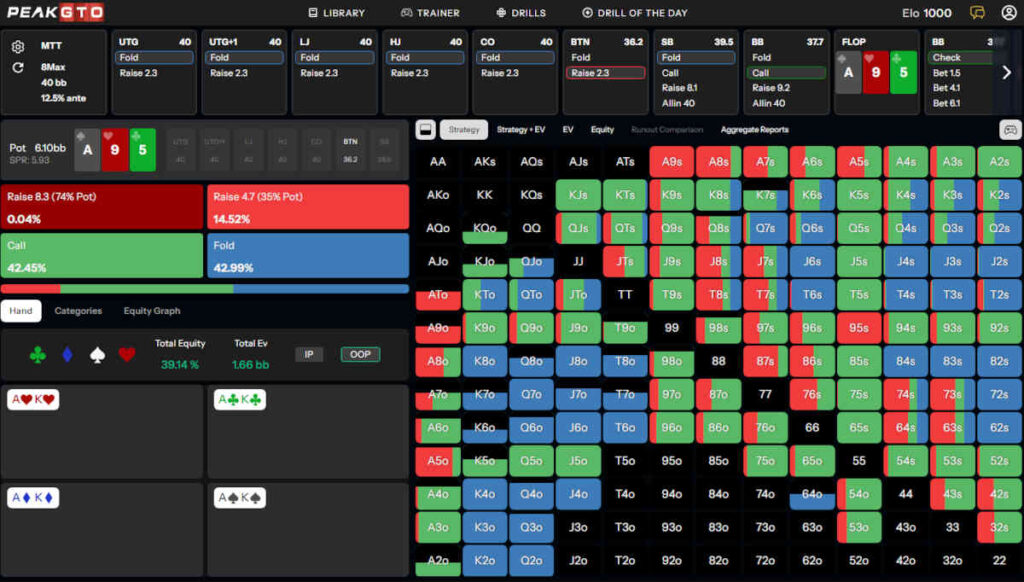
Task: Filter by the blue diamonds suit icon
Action: pyautogui.click(x=68, y=354)
